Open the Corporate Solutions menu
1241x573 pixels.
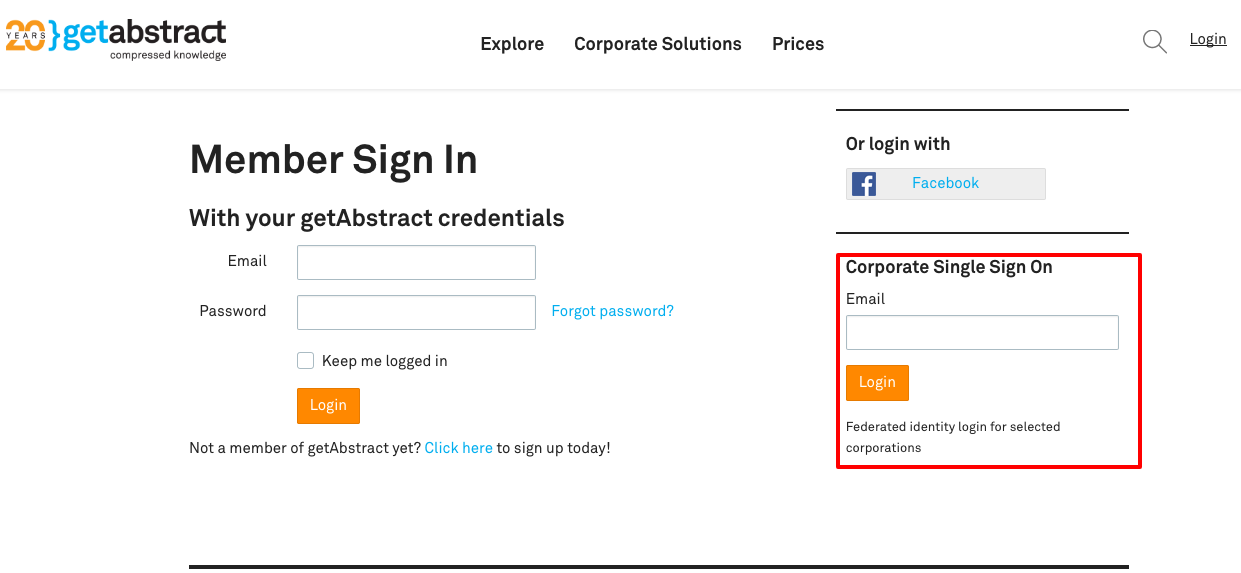657,44
